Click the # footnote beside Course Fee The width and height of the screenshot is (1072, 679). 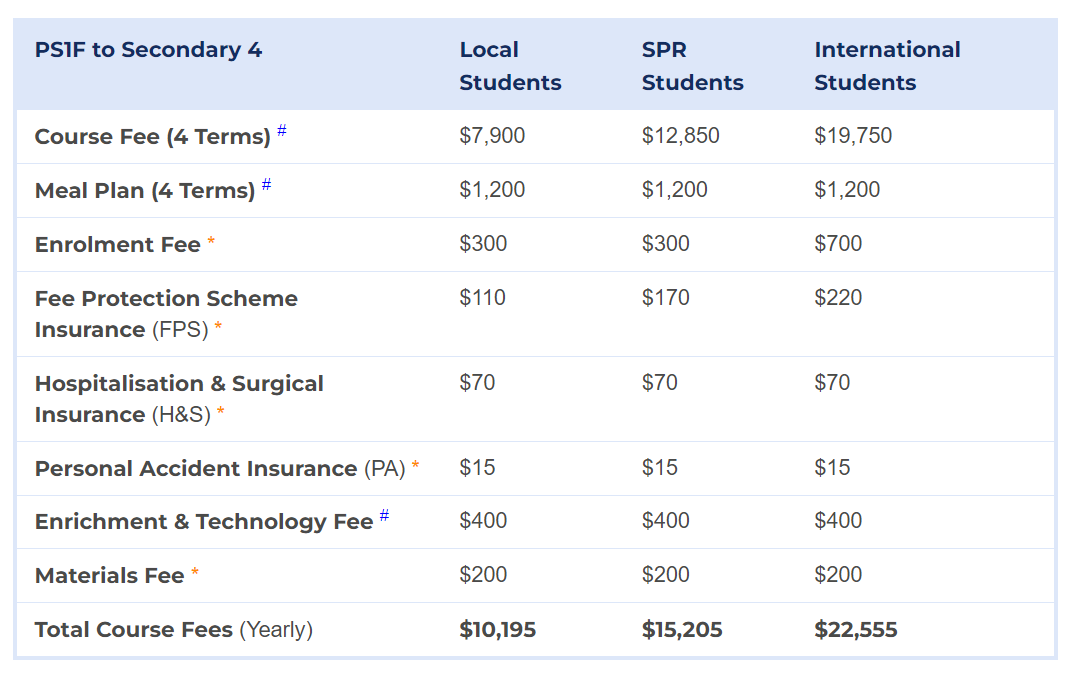point(282,130)
